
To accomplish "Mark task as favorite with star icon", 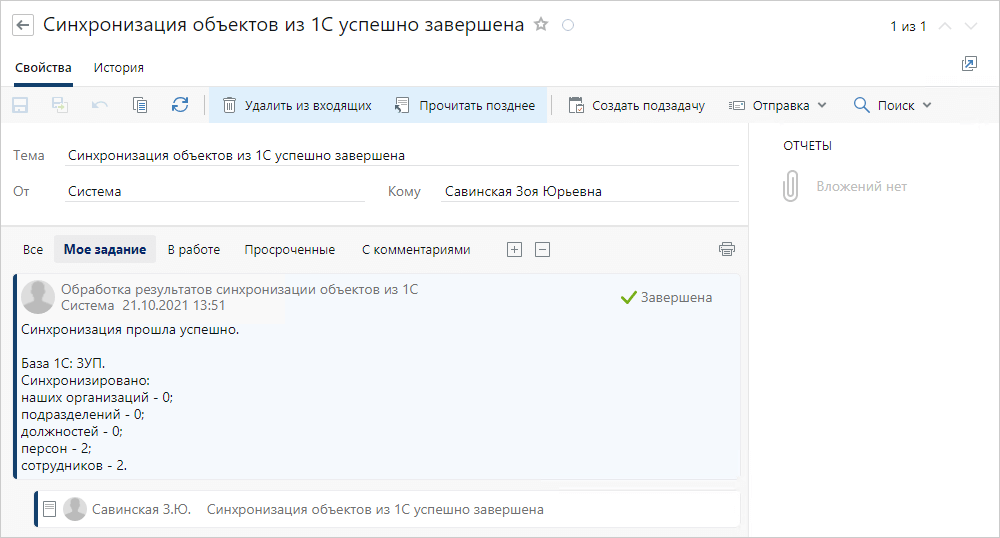I will (x=541, y=25).
